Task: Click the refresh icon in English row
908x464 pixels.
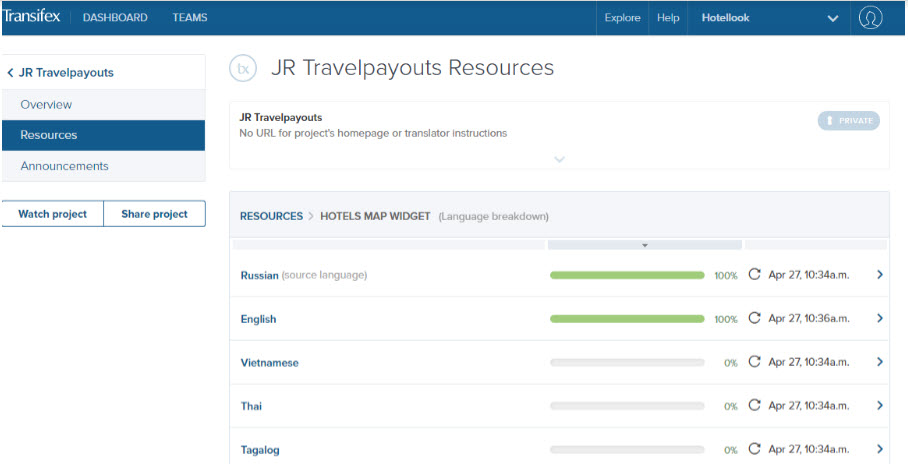Action: click(x=754, y=318)
